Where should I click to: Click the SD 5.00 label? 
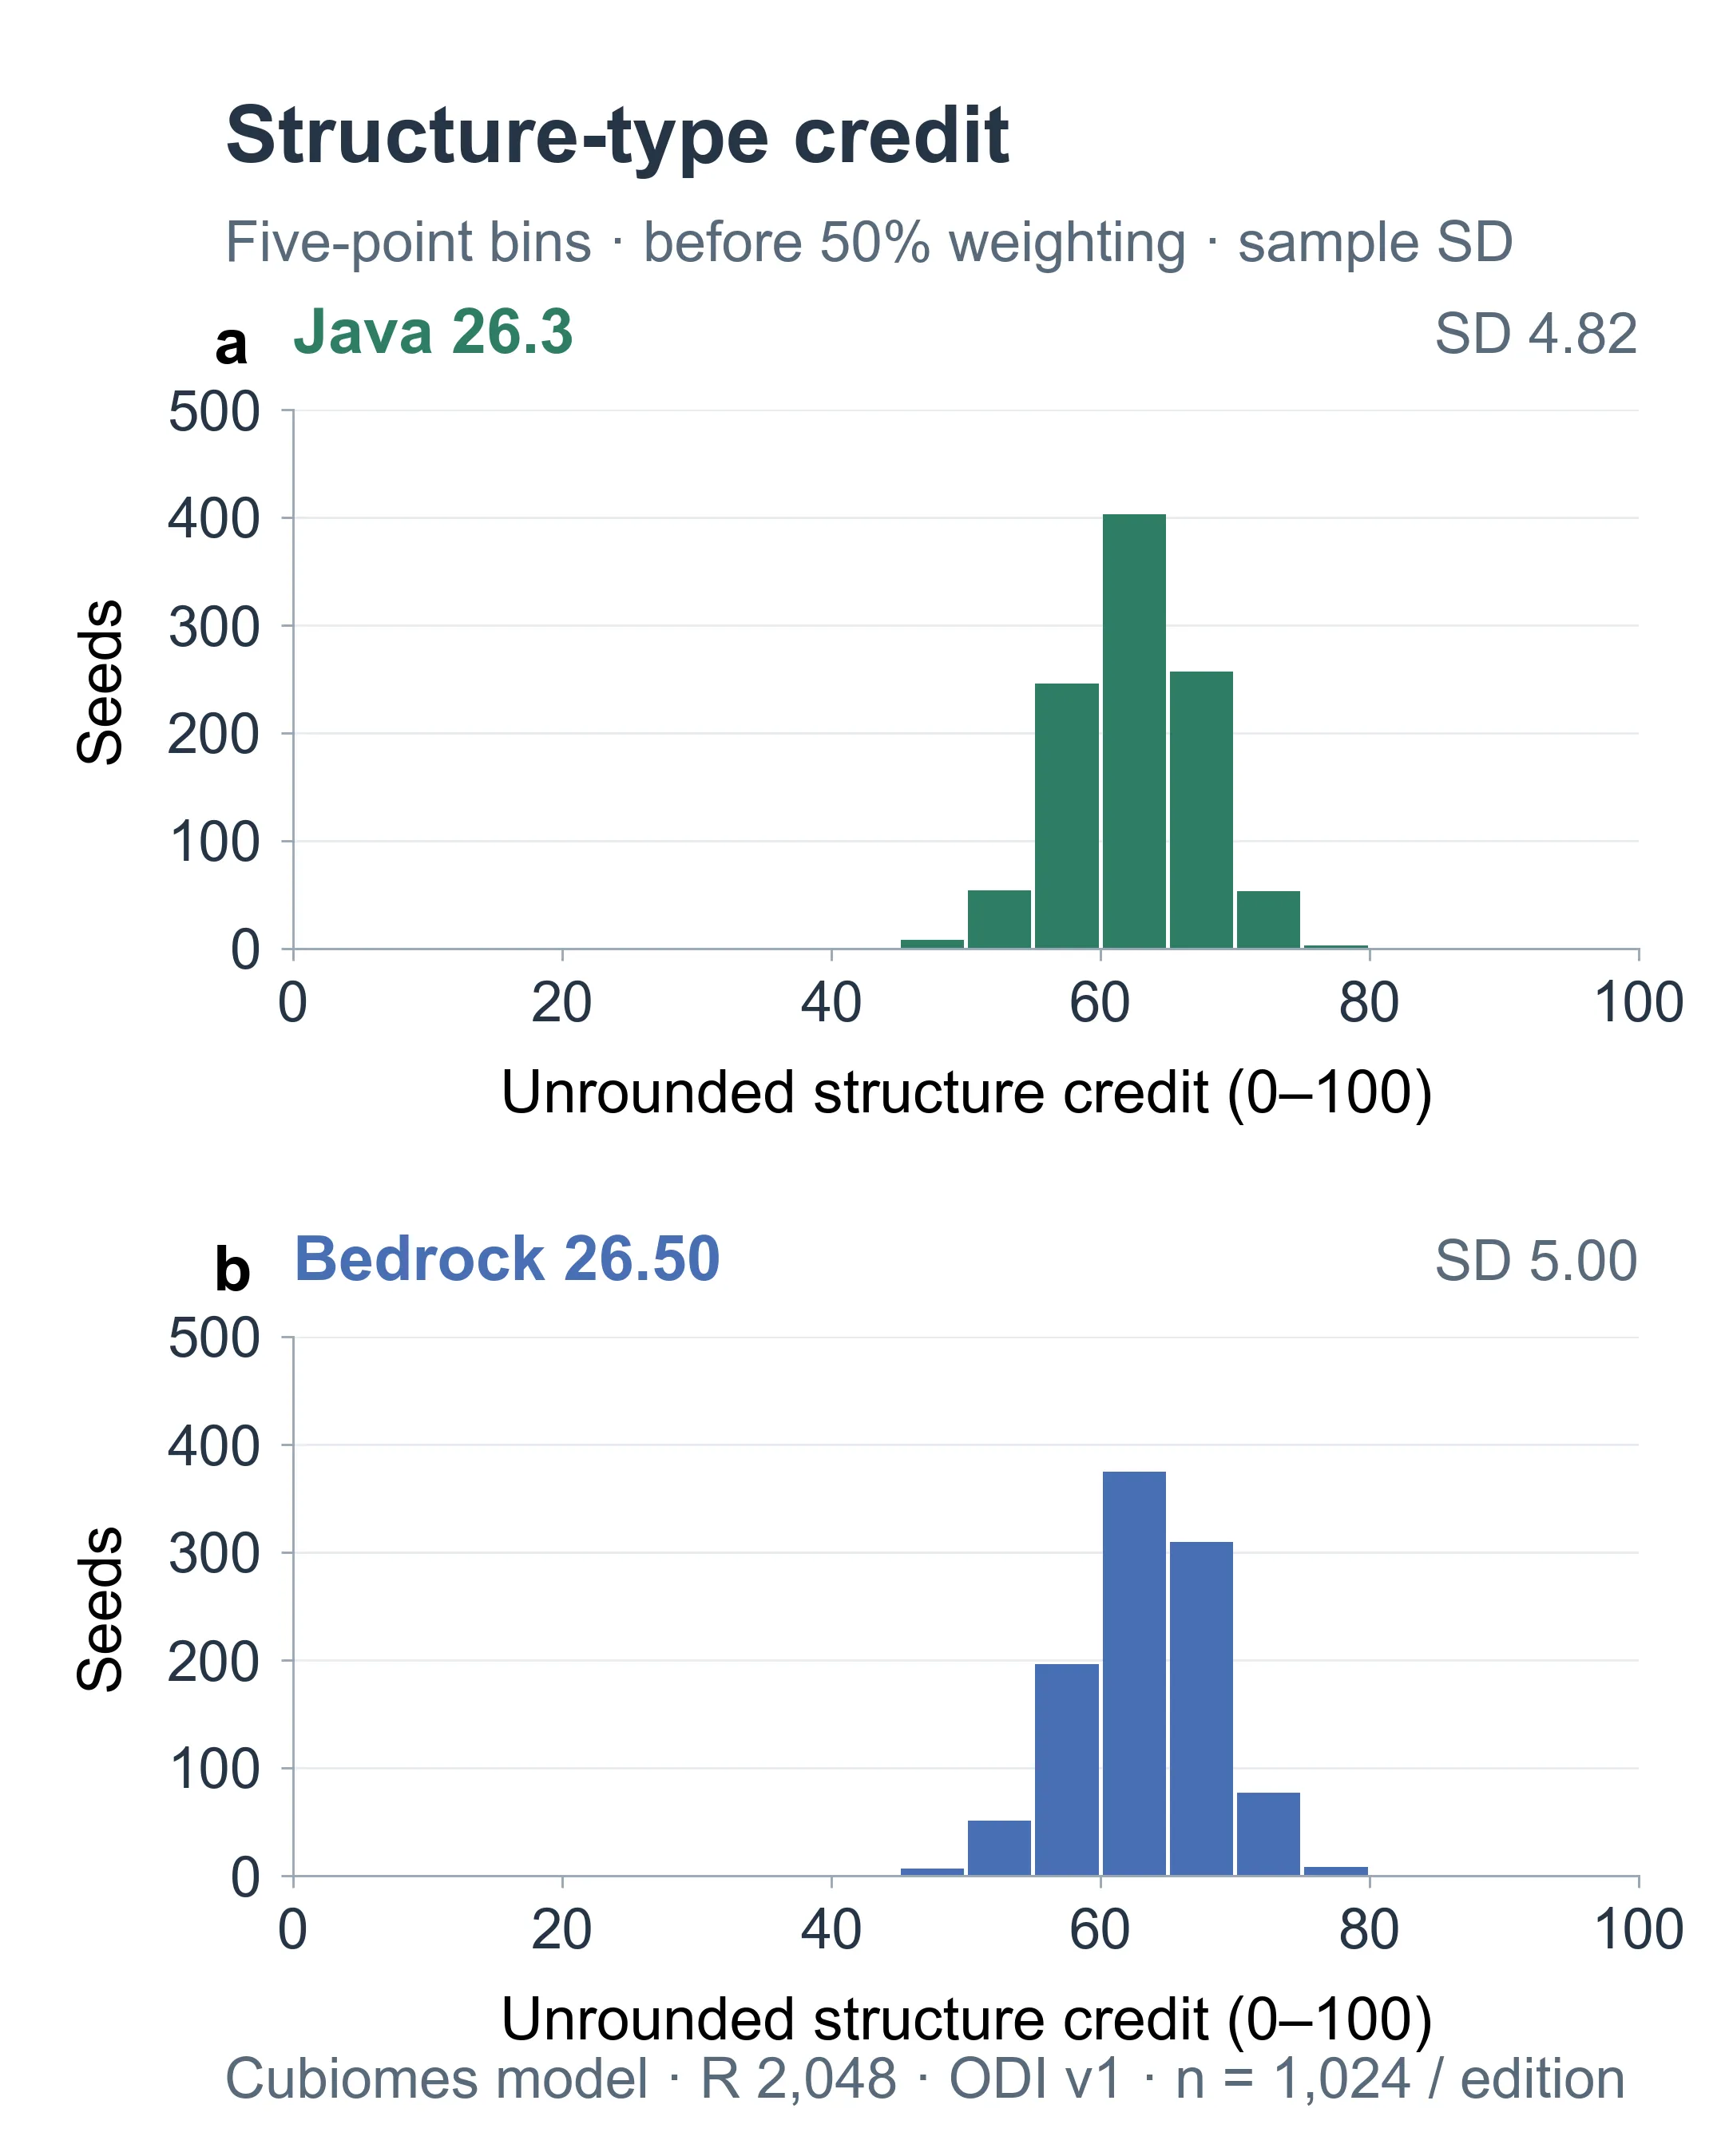click(x=1536, y=1260)
